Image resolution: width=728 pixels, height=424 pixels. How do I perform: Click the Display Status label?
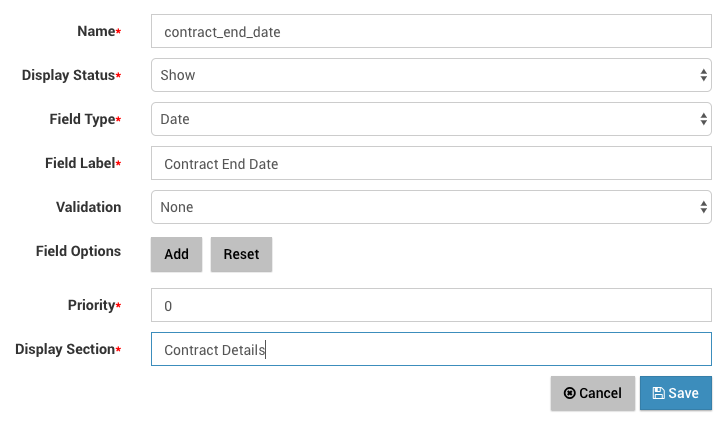click(x=68, y=75)
